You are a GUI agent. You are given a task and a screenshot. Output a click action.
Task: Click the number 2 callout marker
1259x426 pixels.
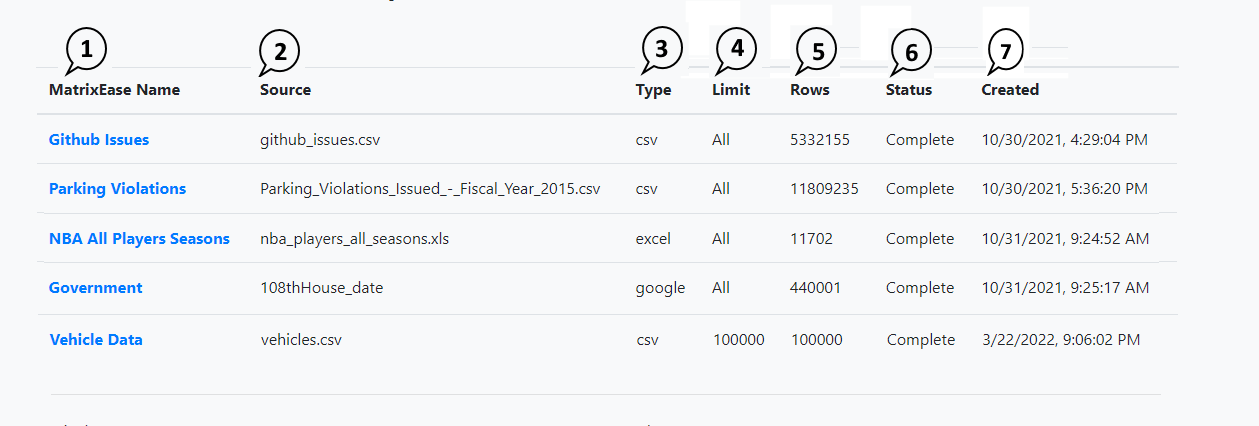pos(280,52)
